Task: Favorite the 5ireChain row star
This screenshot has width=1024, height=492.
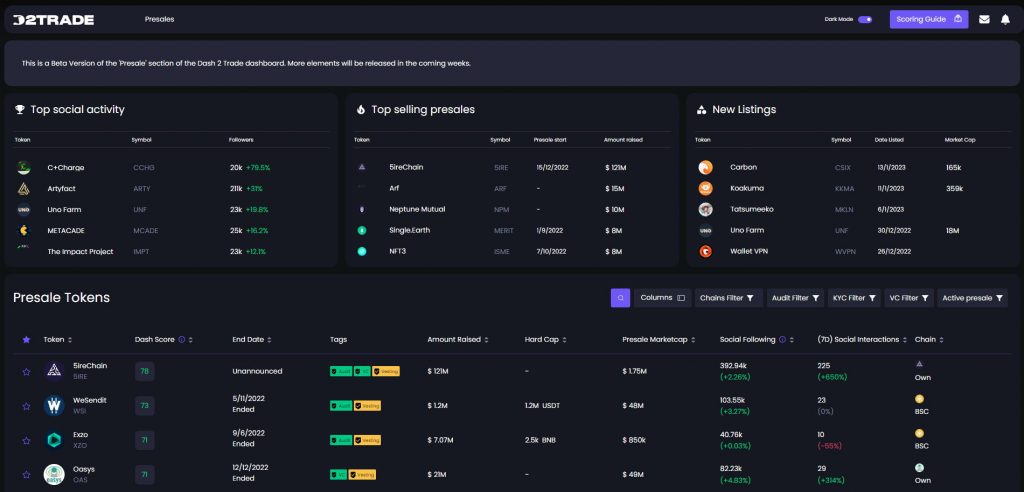Action: coord(26,372)
